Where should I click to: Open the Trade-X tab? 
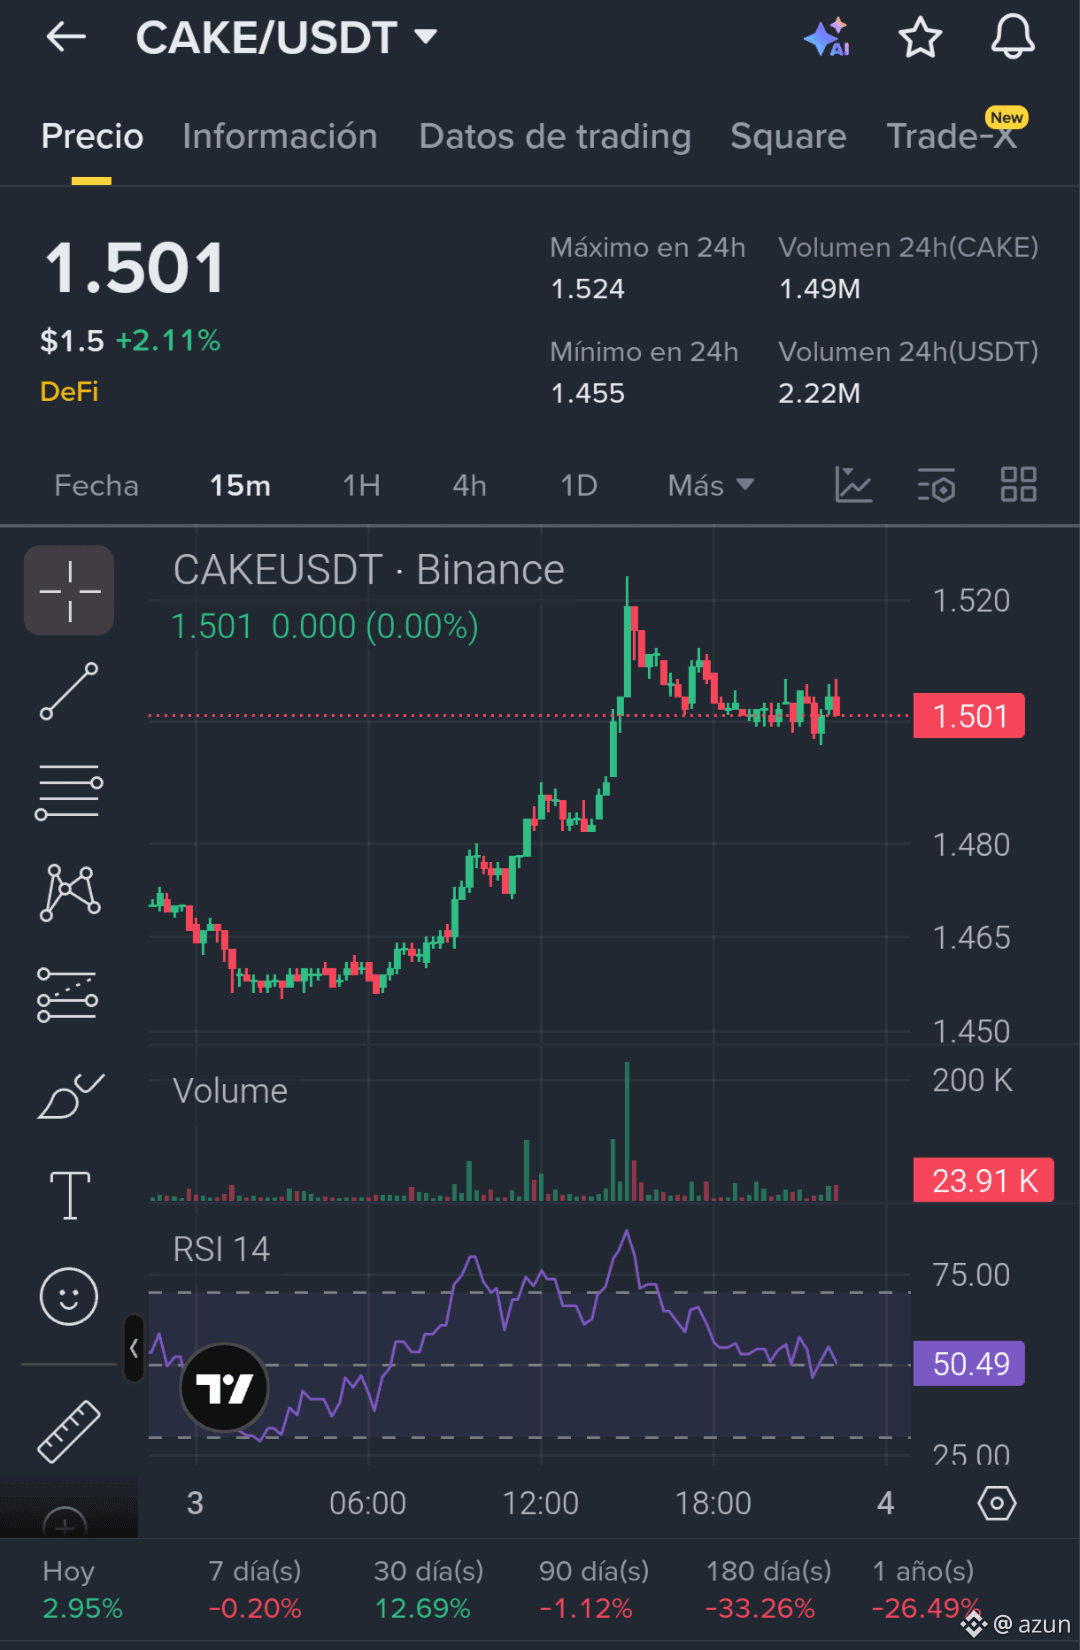point(953,136)
